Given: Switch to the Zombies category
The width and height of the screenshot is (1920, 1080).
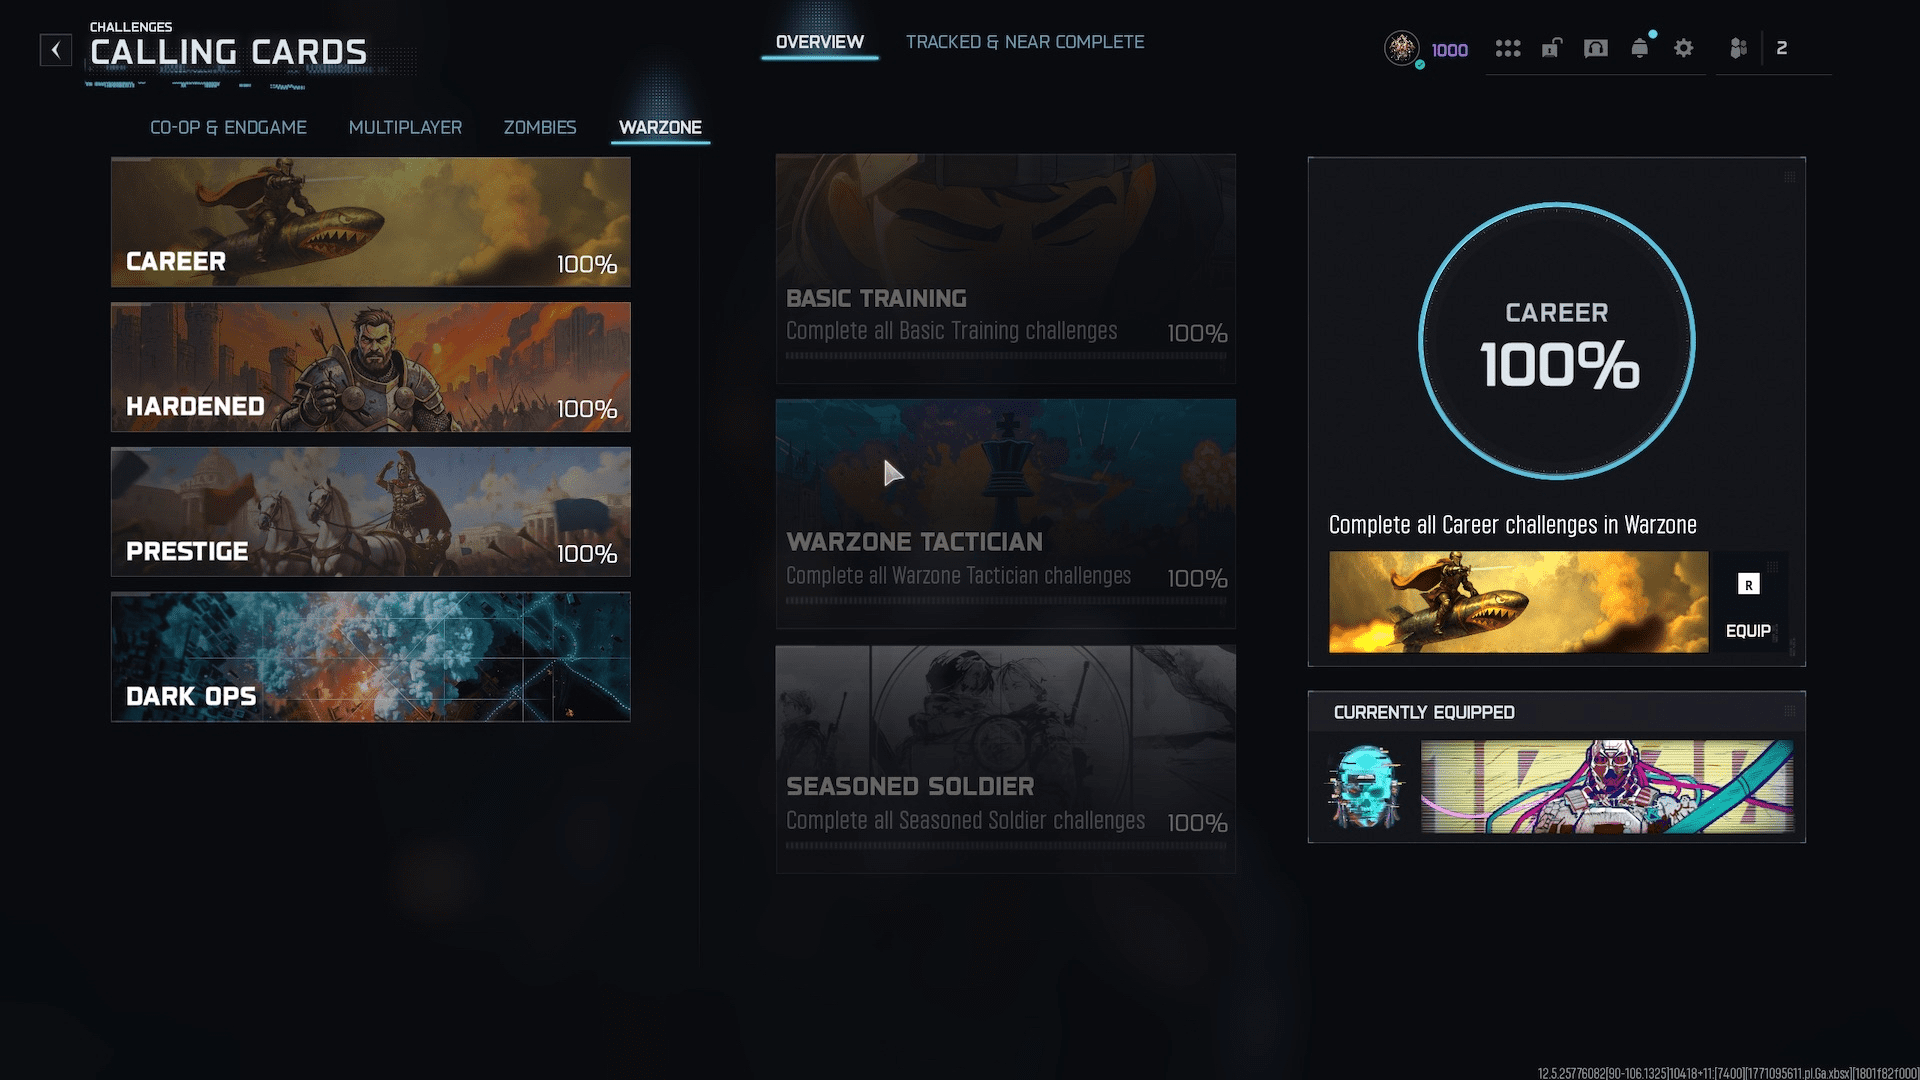Looking at the screenshot, I should [540, 127].
